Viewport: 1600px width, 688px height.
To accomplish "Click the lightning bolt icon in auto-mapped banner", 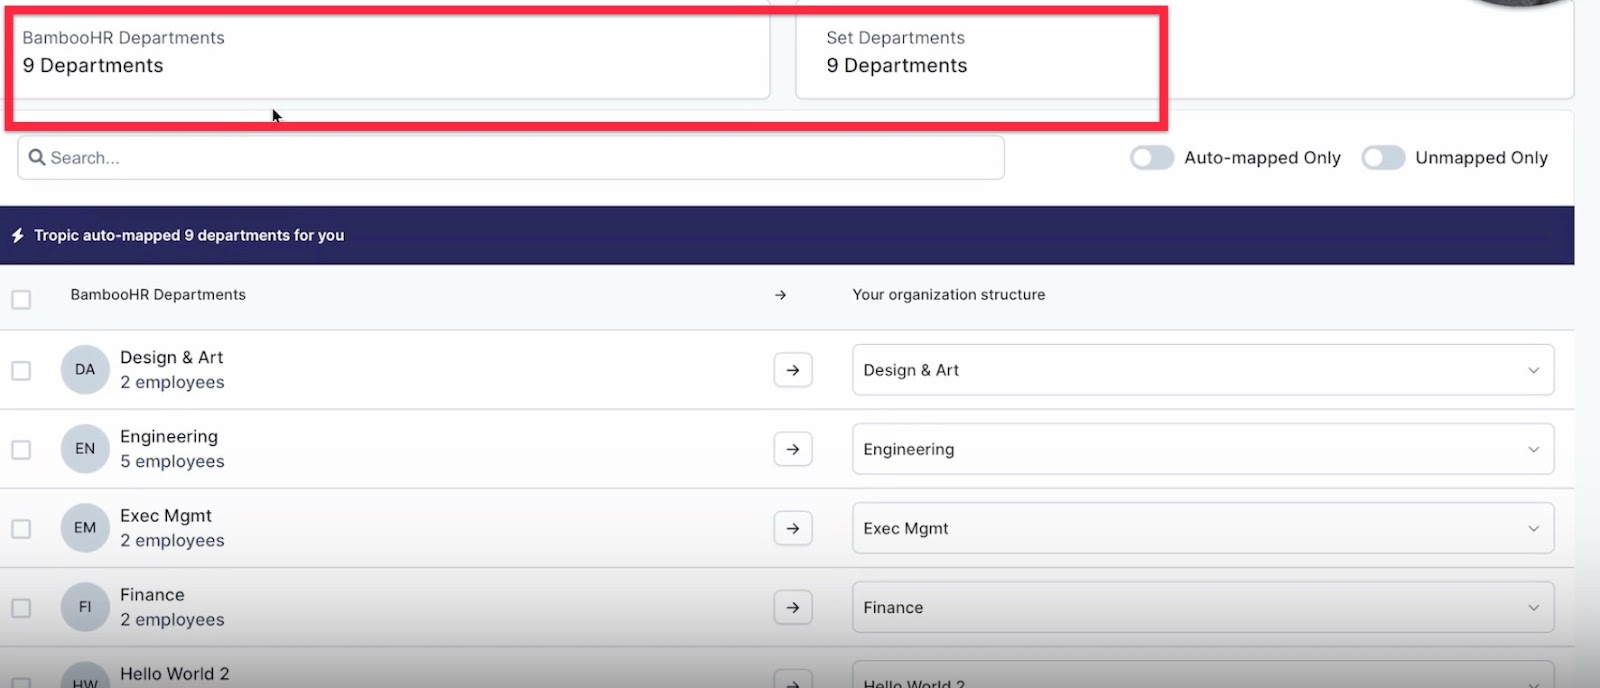I will (x=17, y=235).
